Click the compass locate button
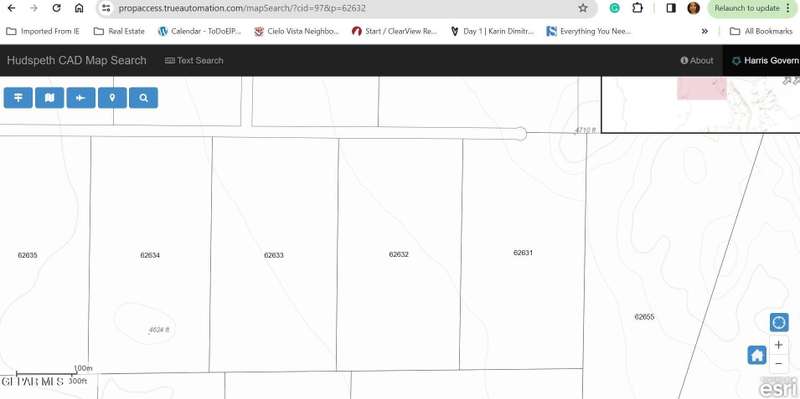The image size is (800, 399). tap(779, 322)
